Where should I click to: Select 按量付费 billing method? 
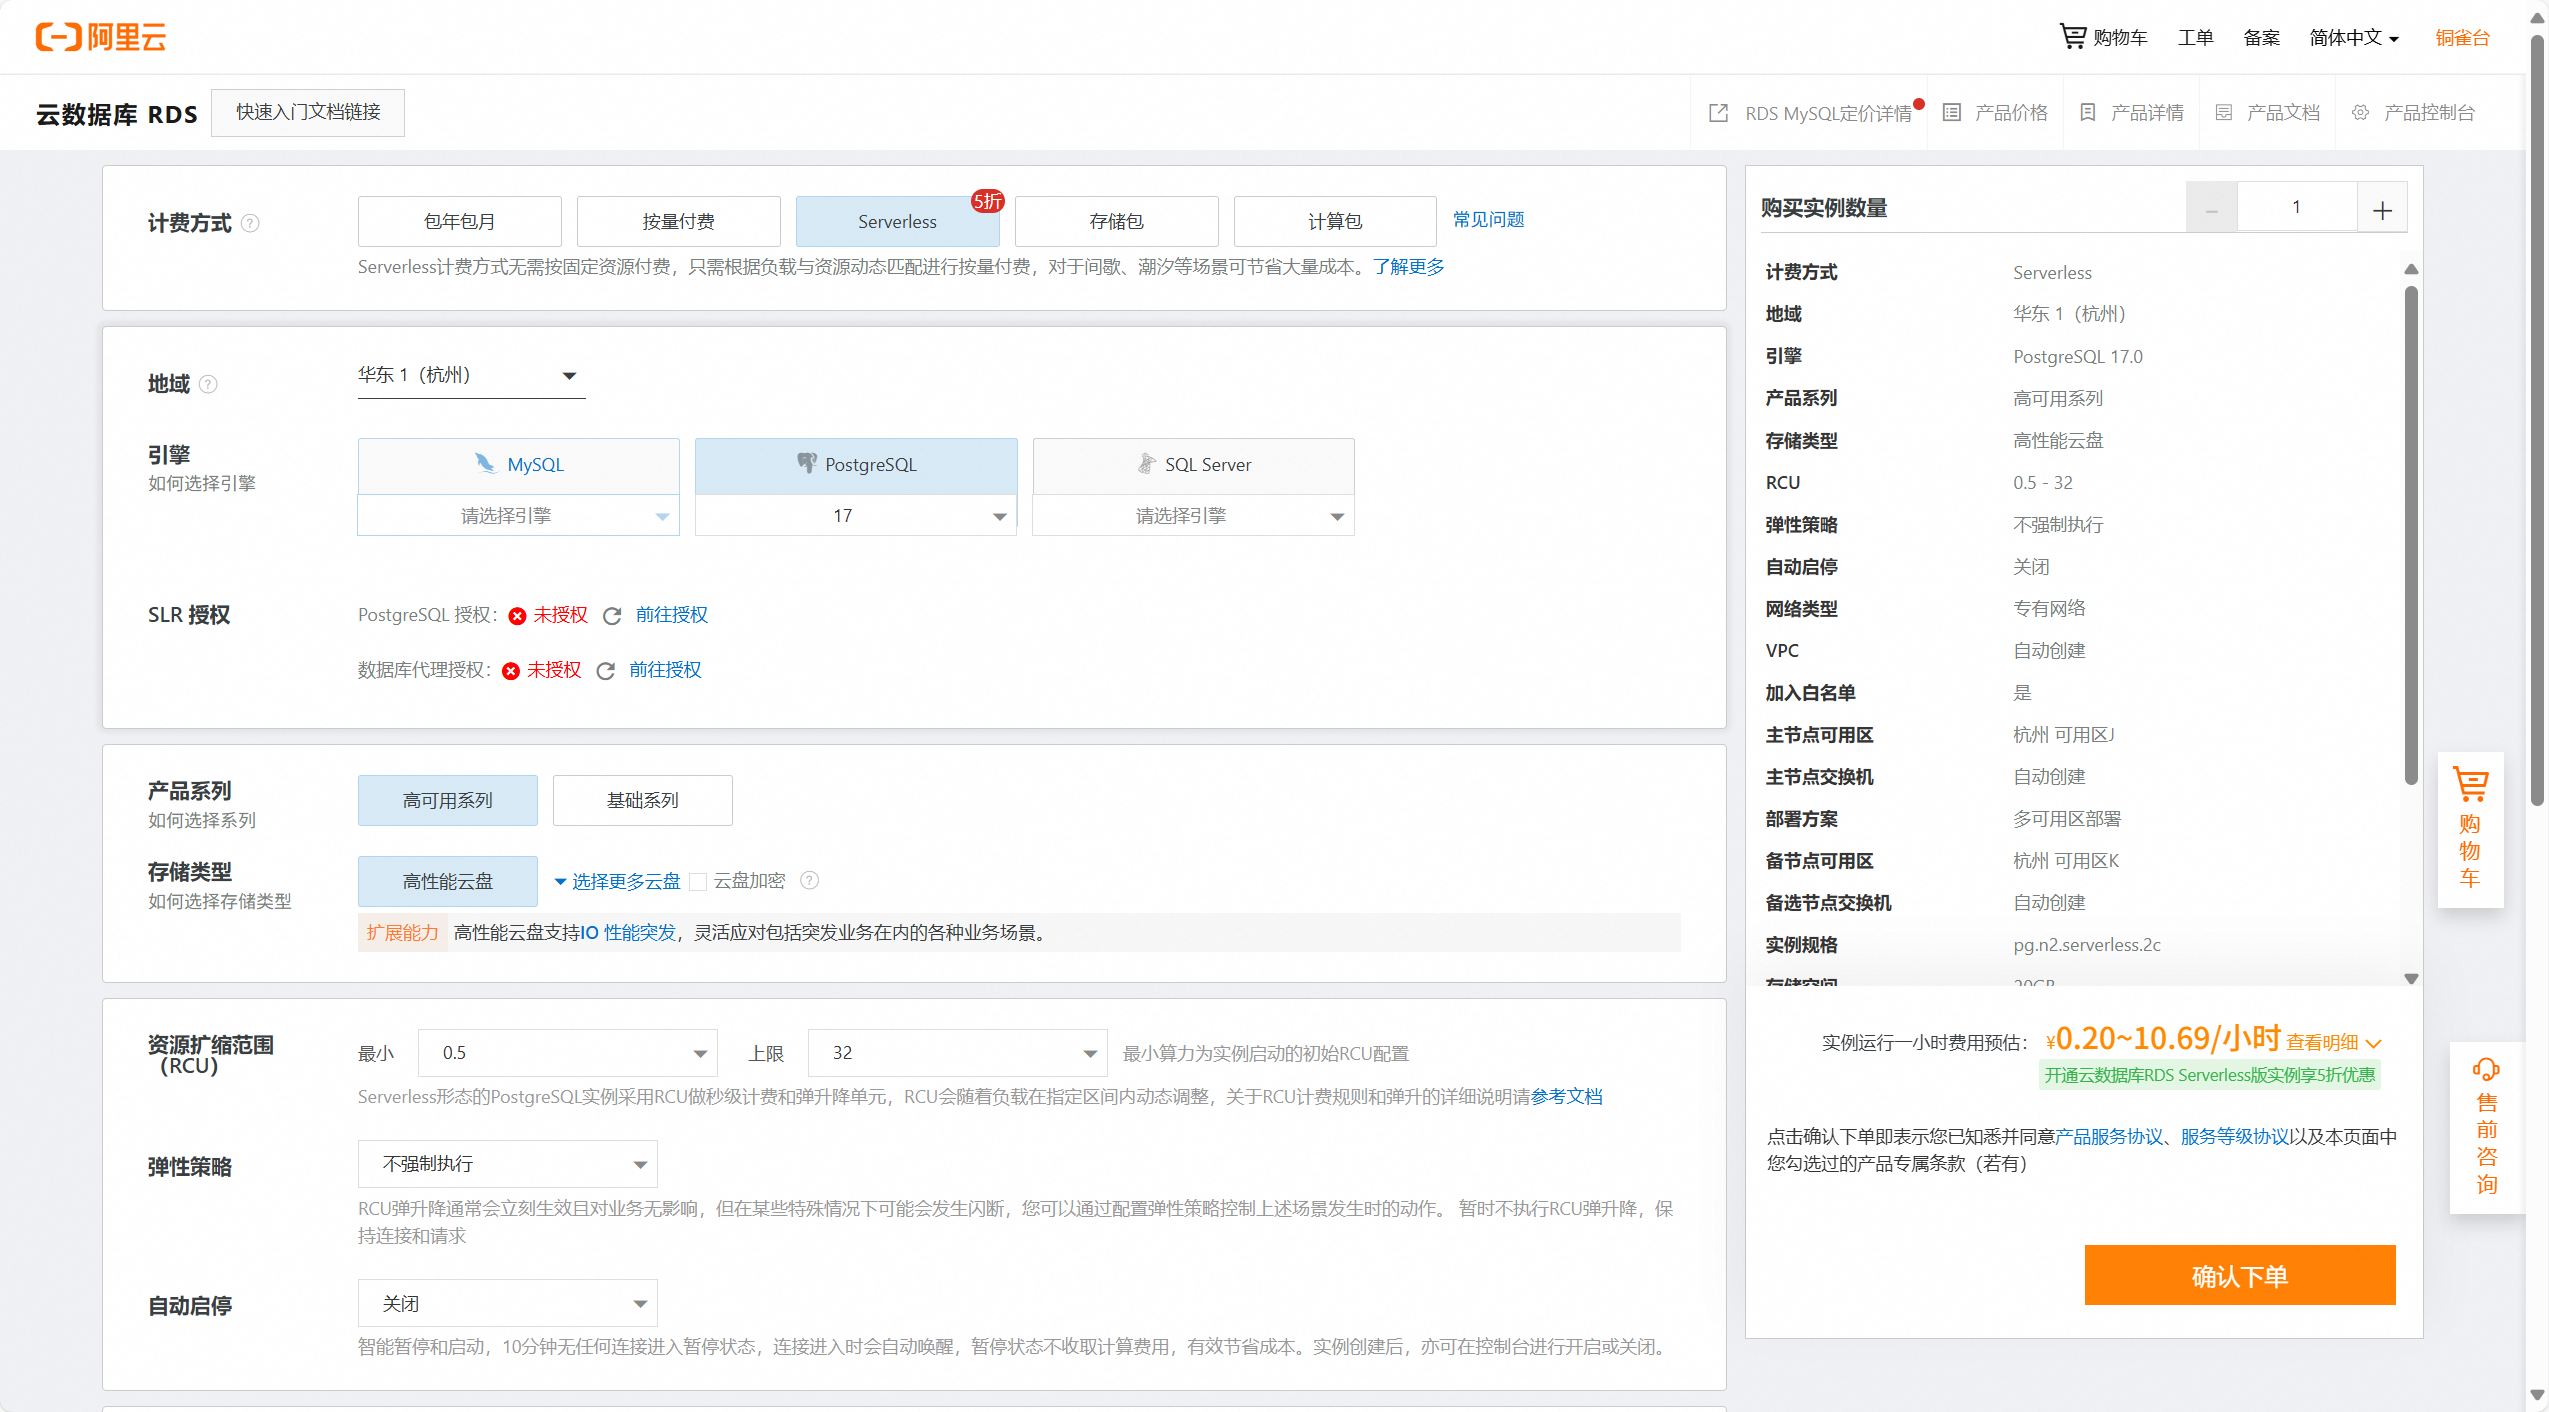click(x=678, y=221)
